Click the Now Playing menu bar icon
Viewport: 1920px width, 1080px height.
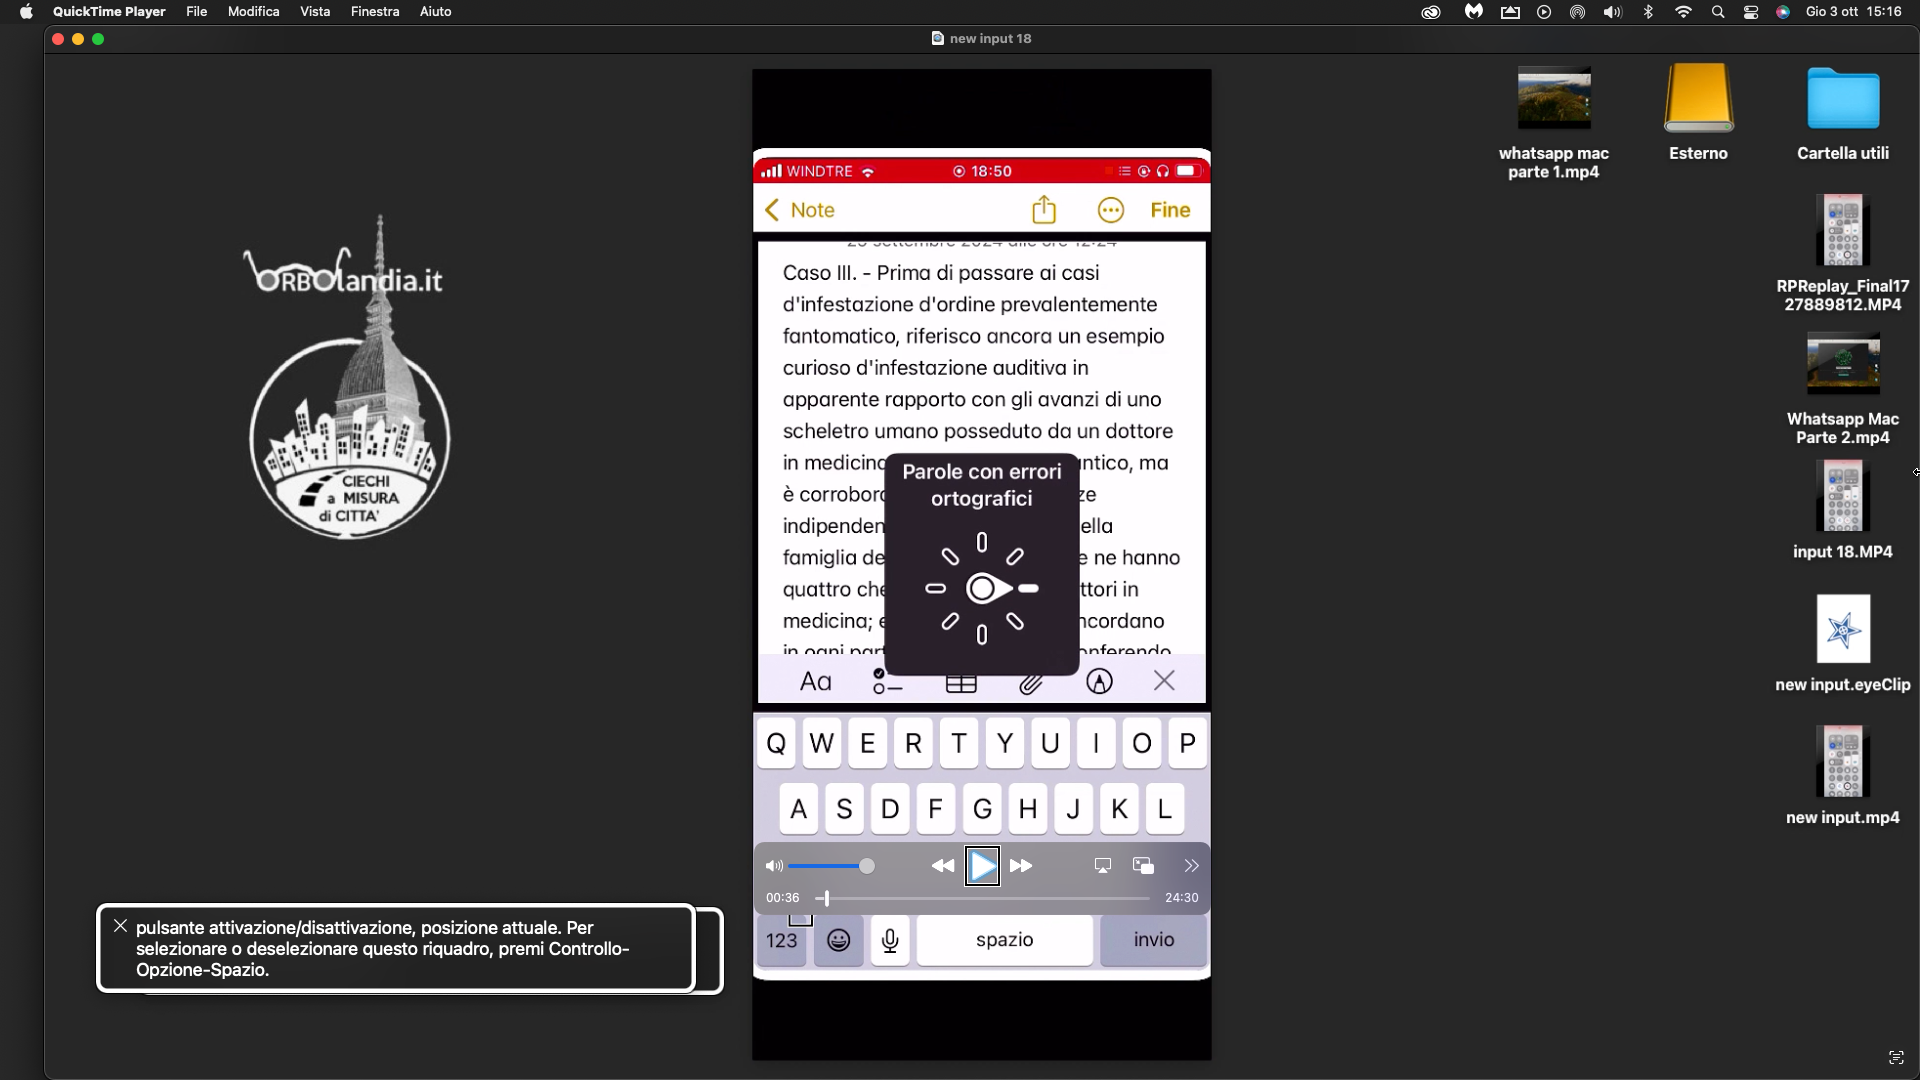tap(1544, 12)
